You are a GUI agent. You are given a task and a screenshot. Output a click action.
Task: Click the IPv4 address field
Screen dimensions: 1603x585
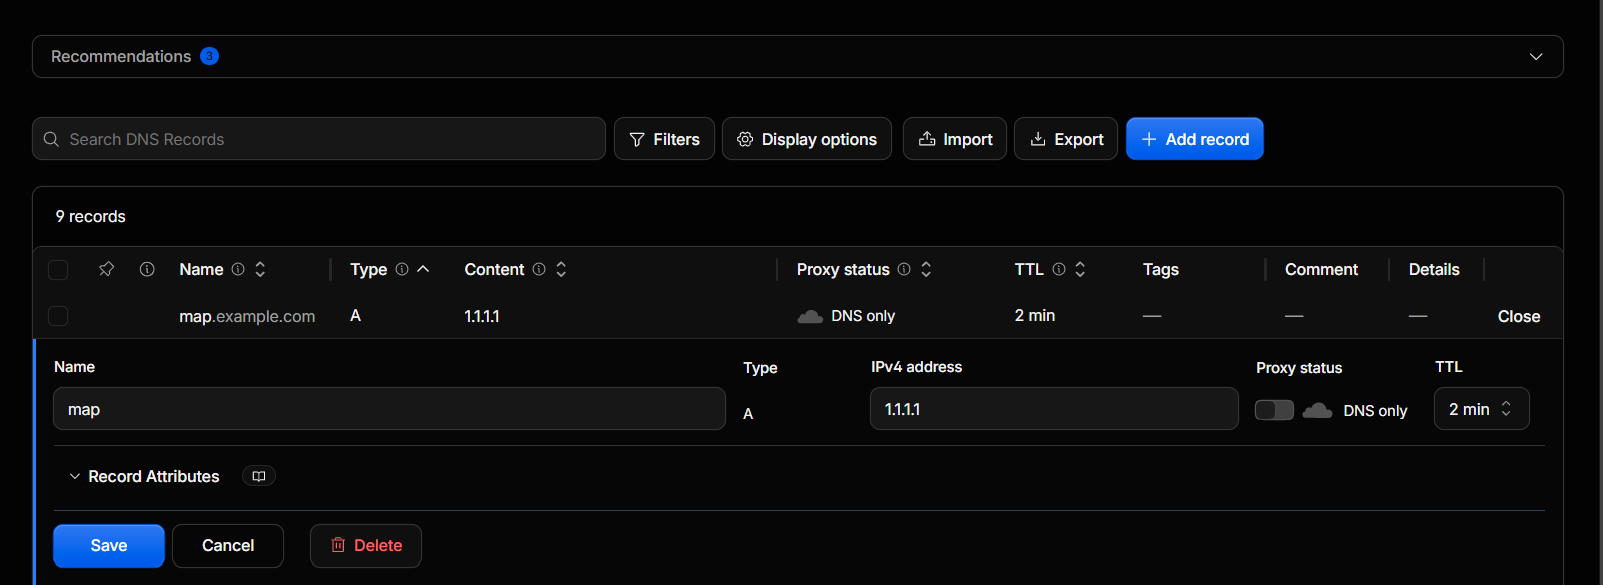click(1054, 409)
